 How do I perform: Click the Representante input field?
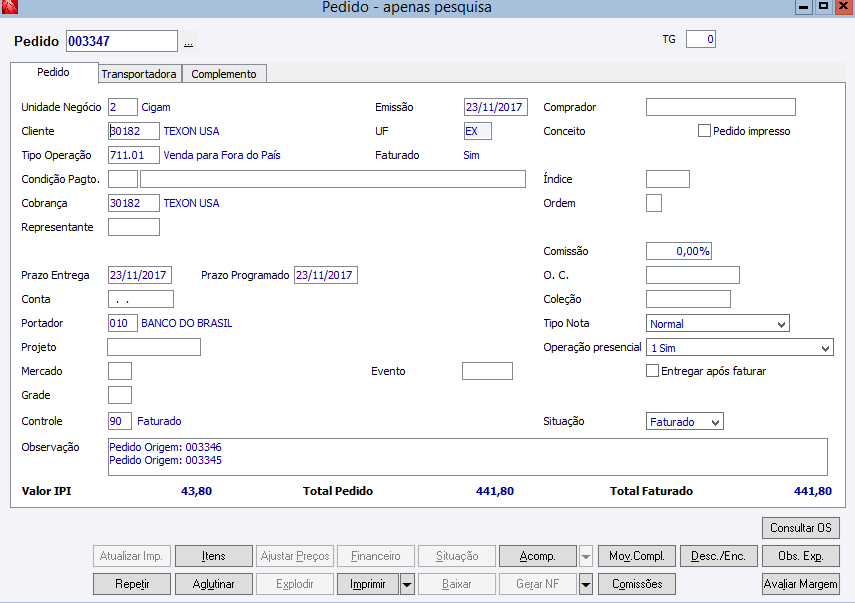[x=134, y=227]
